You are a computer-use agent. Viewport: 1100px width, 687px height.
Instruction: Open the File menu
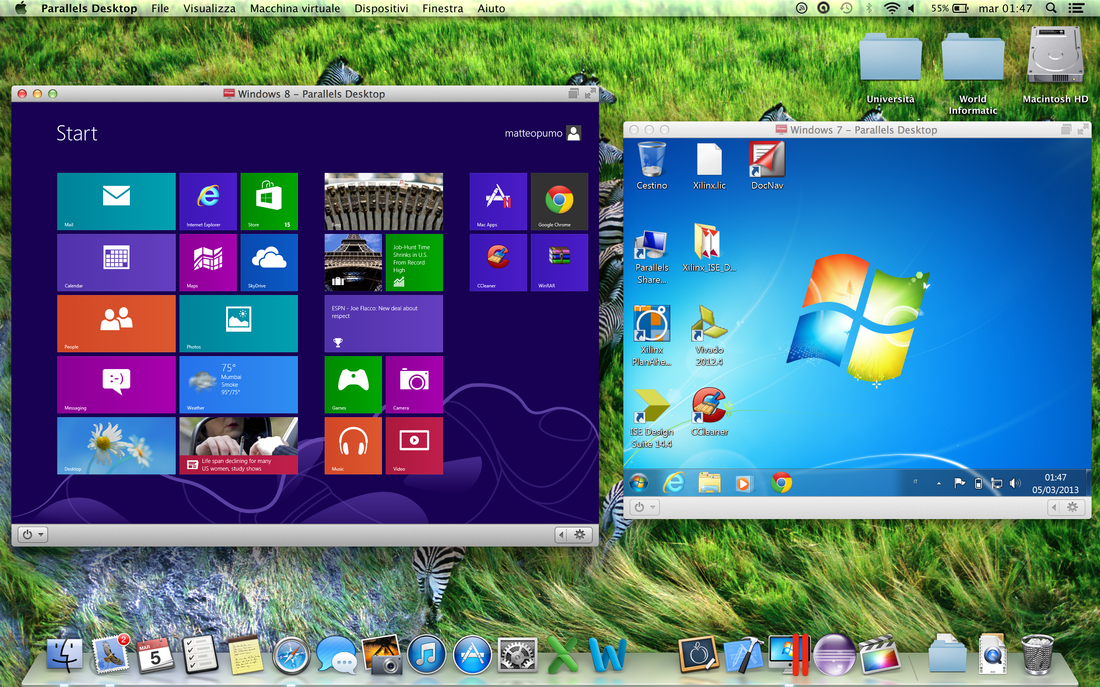(x=160, y=8)
